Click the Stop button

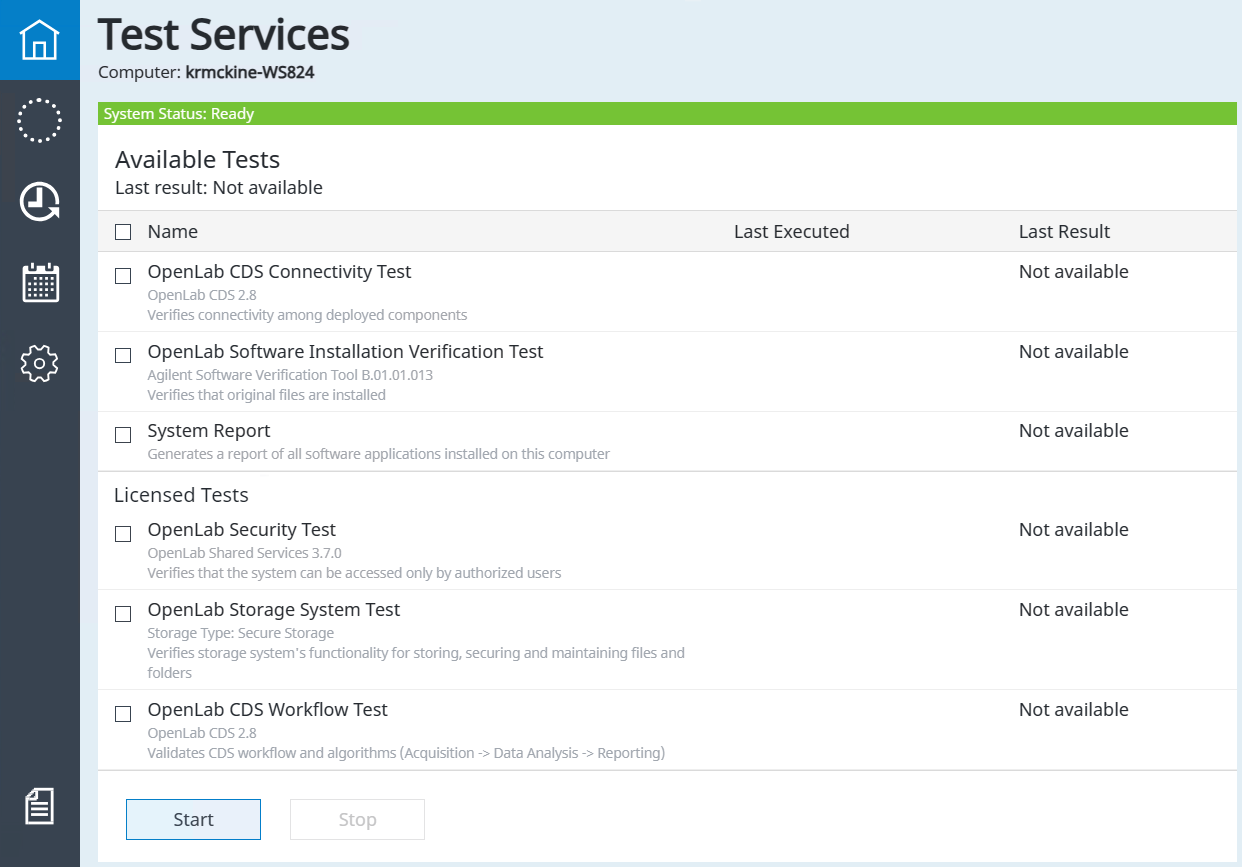click(357, 819)
